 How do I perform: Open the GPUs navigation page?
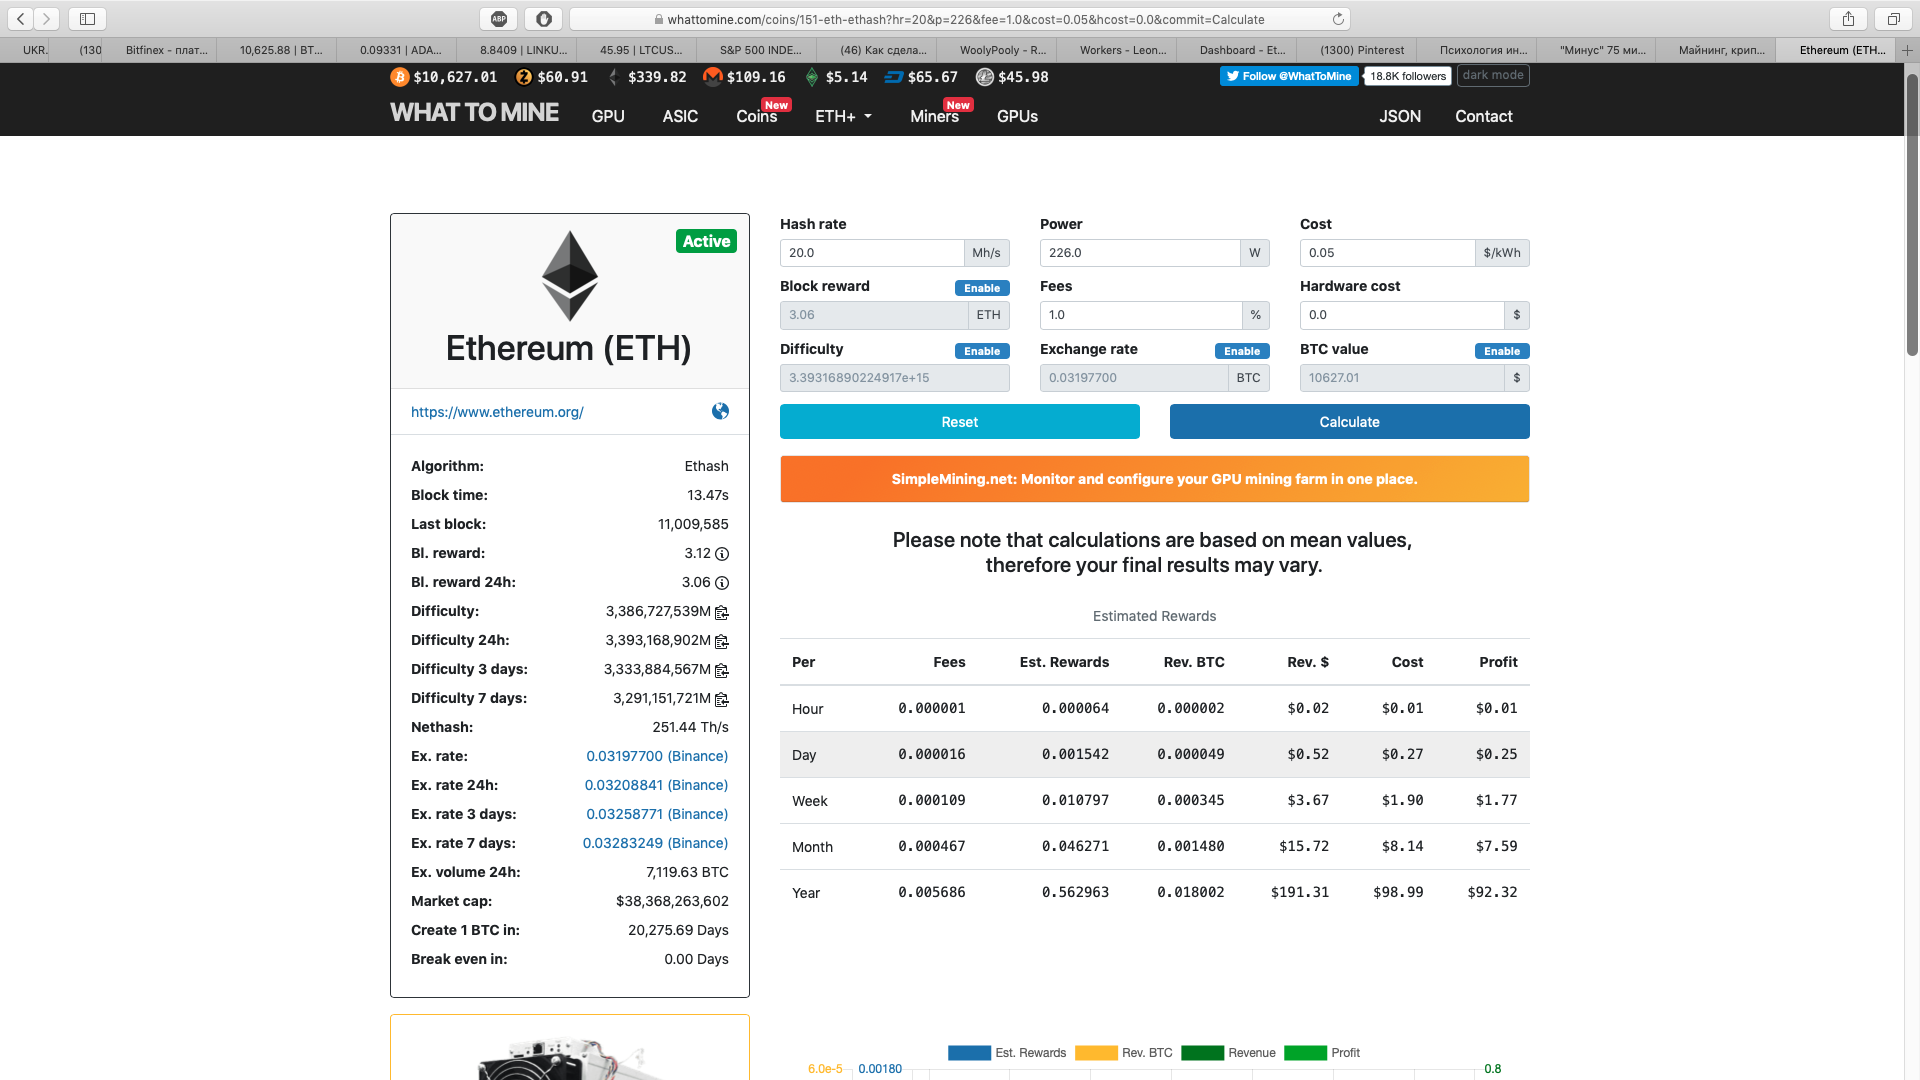coord(1017,116)
